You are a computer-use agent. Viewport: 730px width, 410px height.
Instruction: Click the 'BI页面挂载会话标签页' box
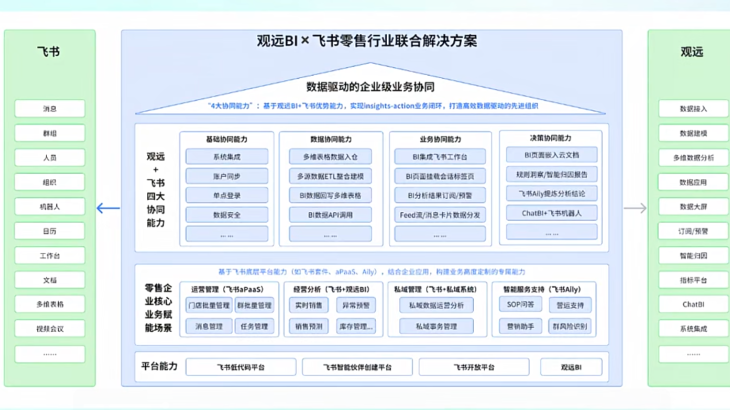[x=440, y=176]
